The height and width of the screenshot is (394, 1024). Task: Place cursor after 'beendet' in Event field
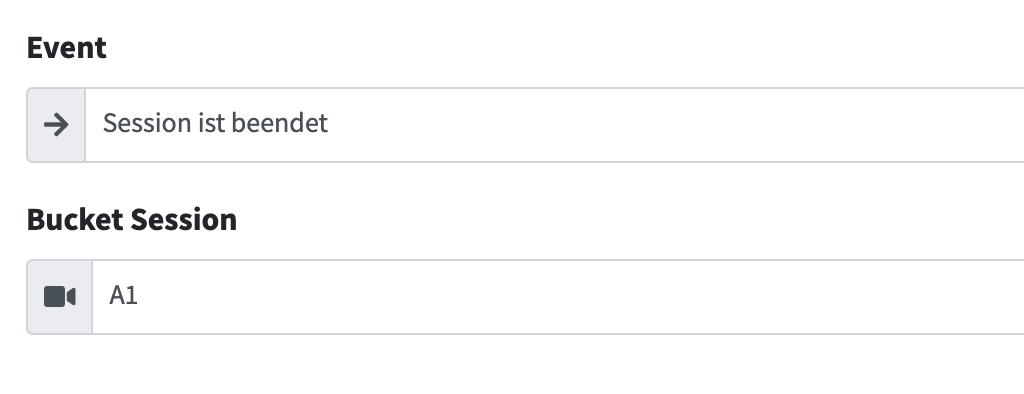[330, 123]
